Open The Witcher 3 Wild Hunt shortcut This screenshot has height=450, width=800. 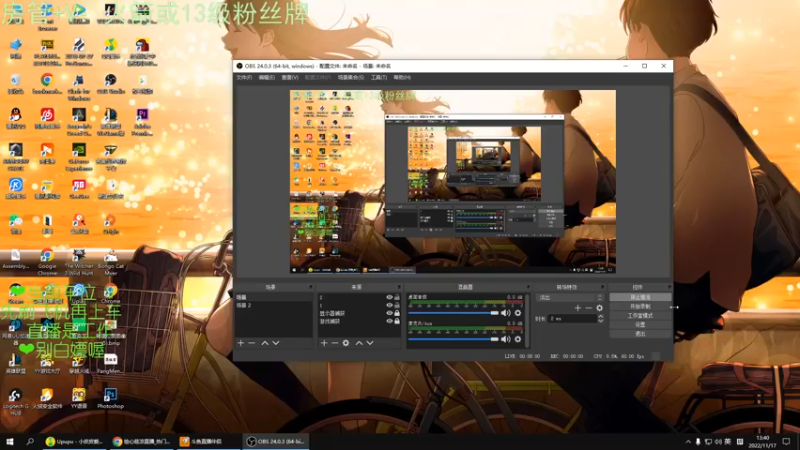pos(79,262)
